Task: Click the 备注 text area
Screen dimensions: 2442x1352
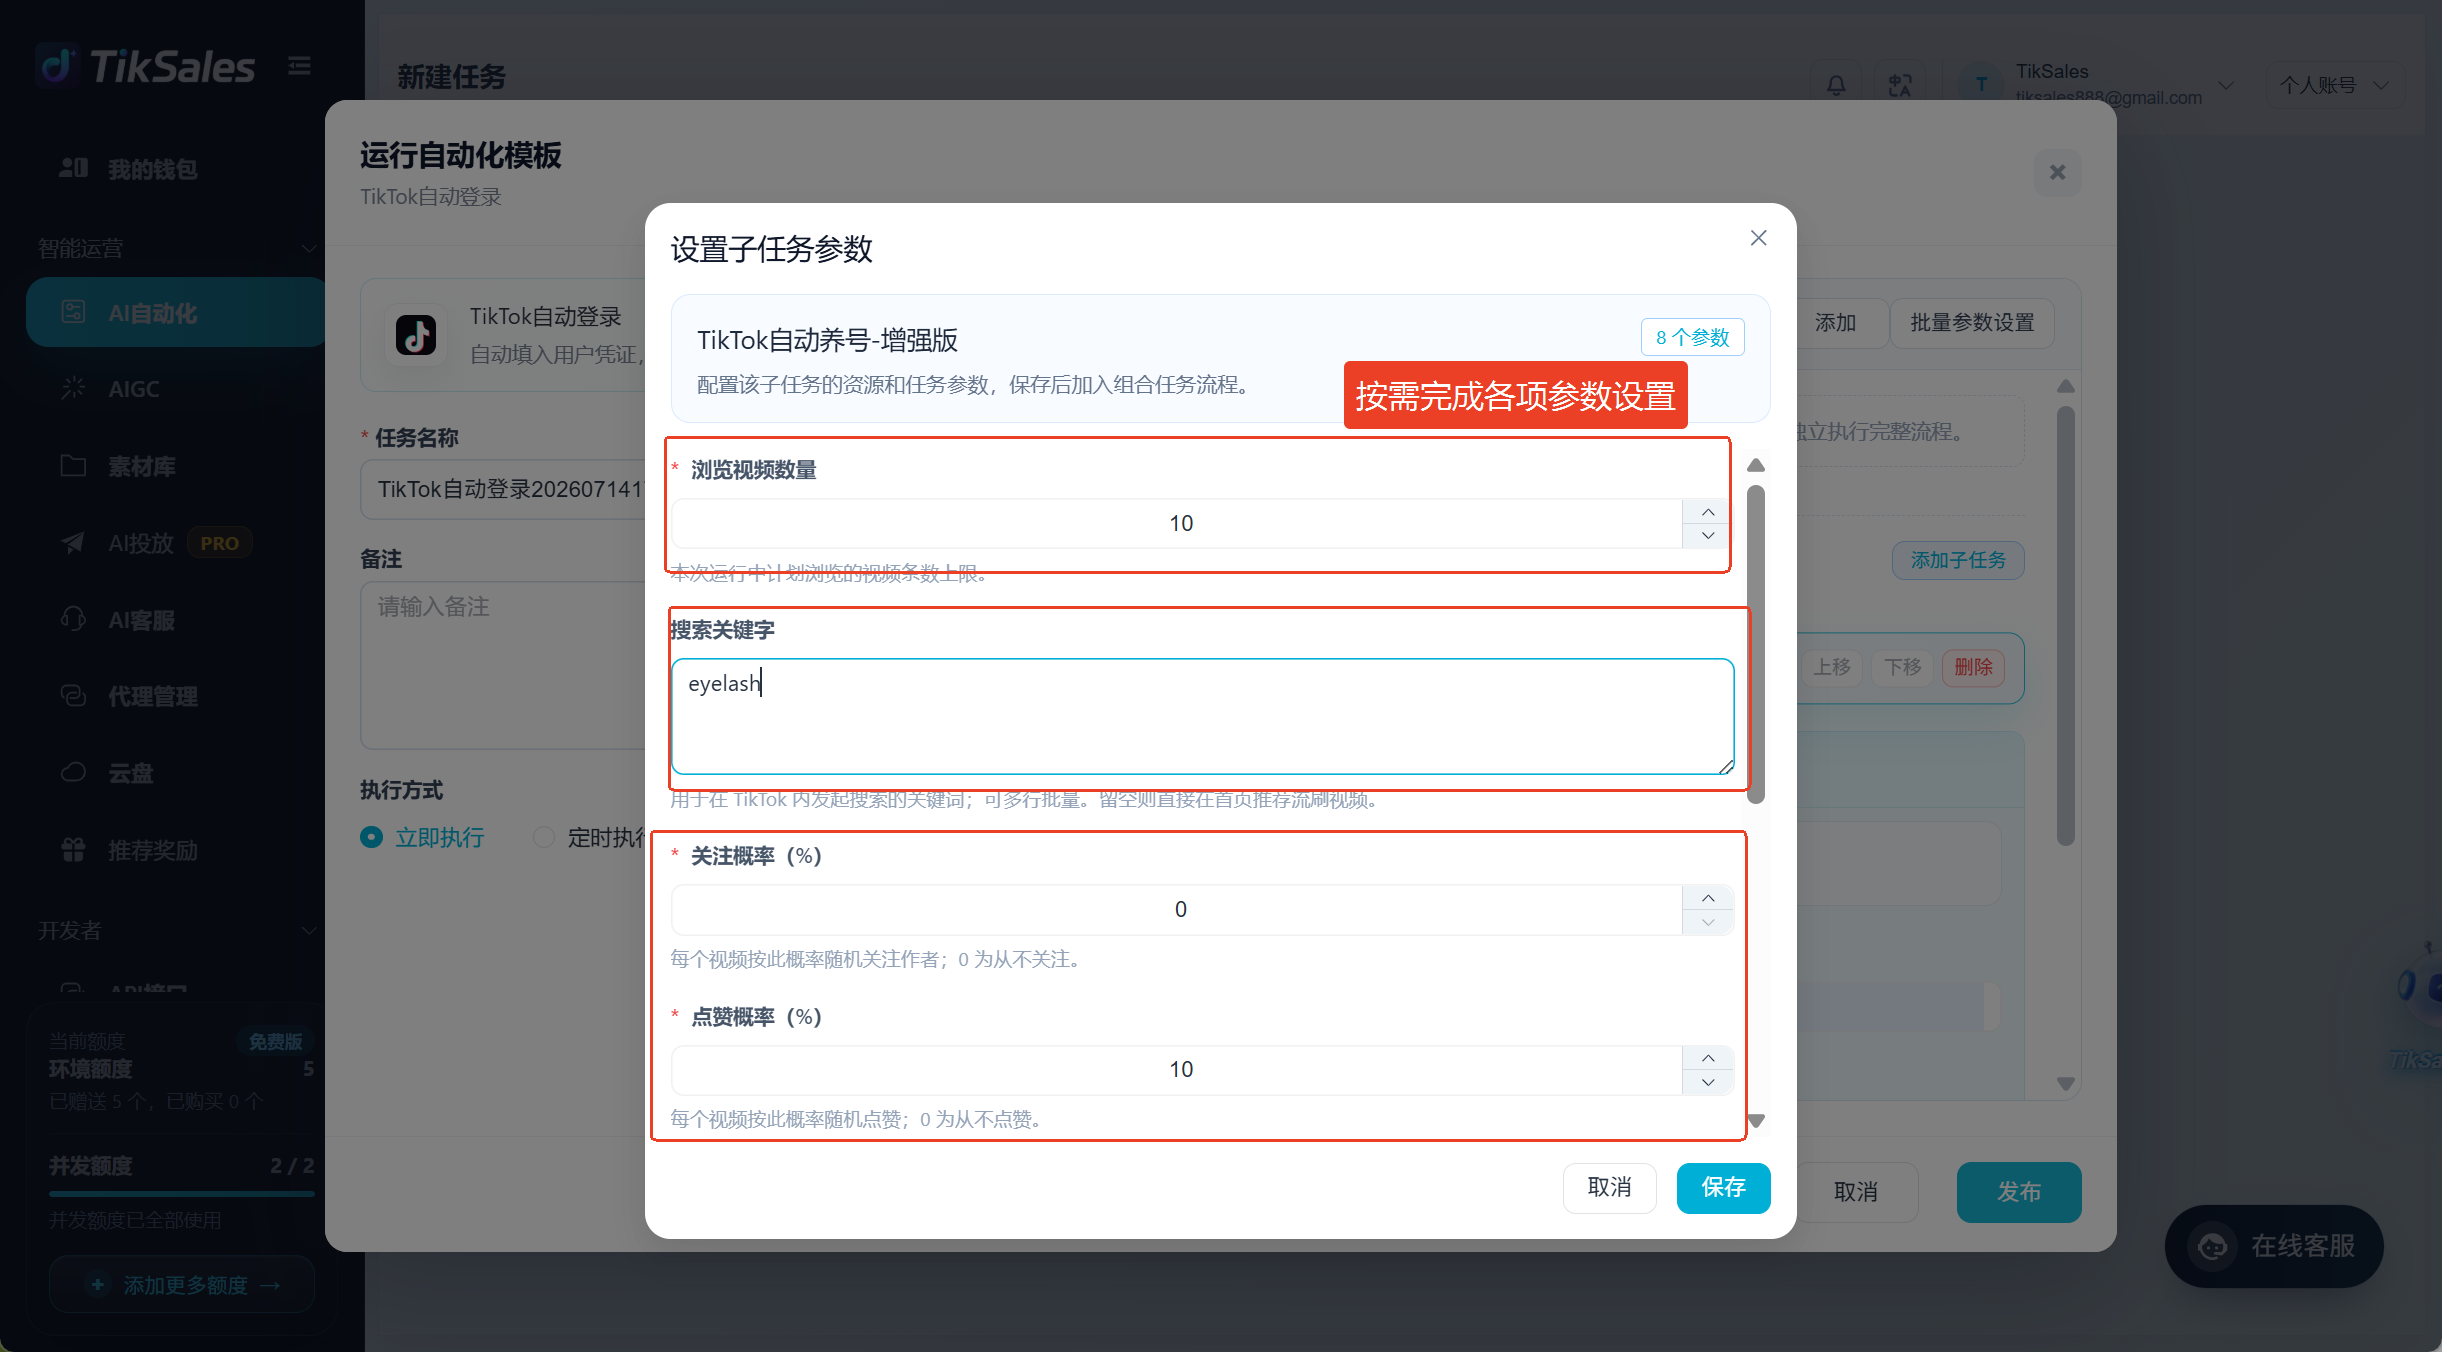Action: coord(504,665)
